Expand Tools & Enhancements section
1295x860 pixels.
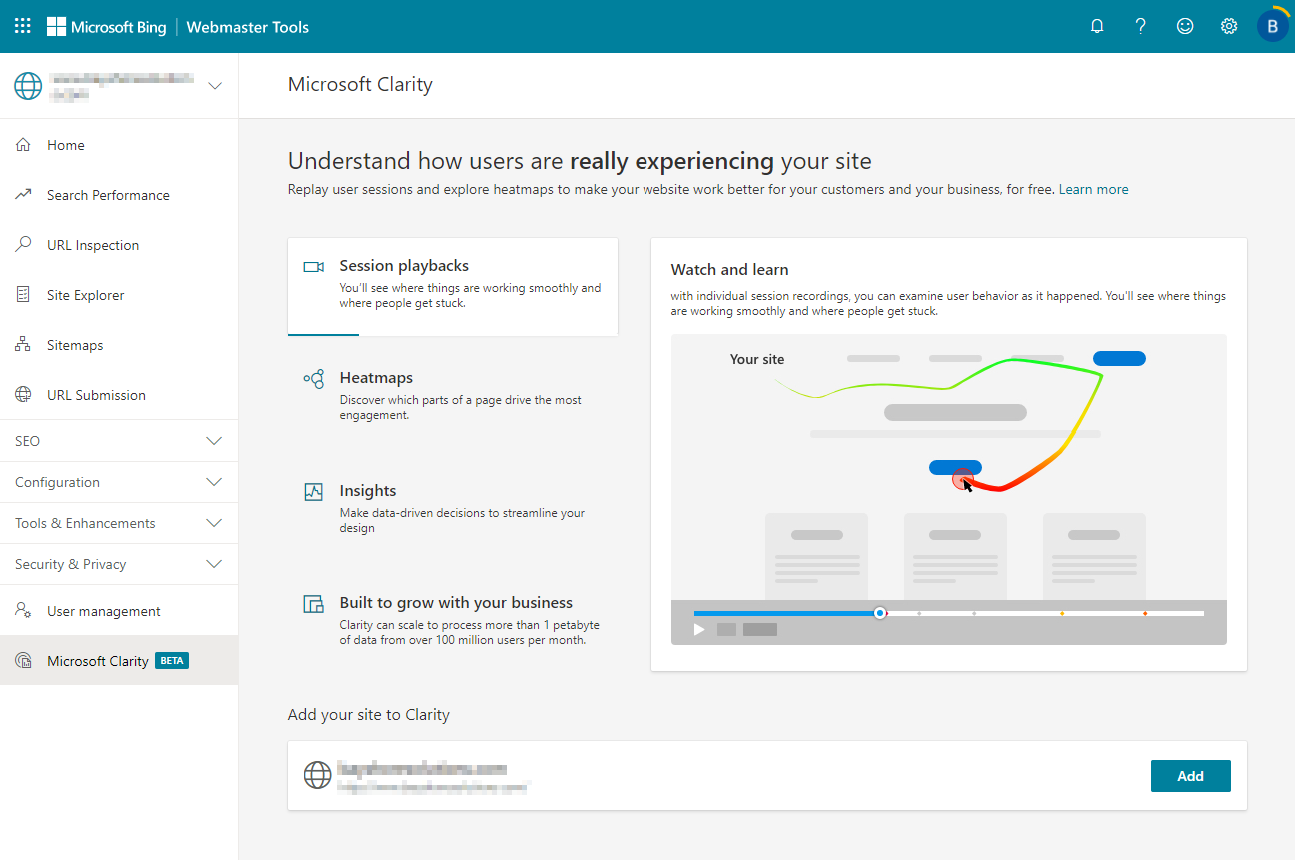pyautogui.click(x=213, y=523)
